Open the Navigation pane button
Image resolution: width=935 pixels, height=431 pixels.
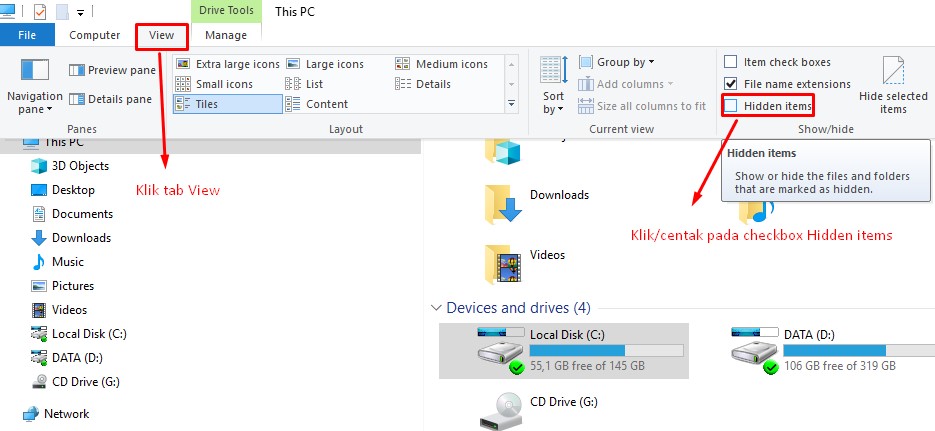pos(35,86)
